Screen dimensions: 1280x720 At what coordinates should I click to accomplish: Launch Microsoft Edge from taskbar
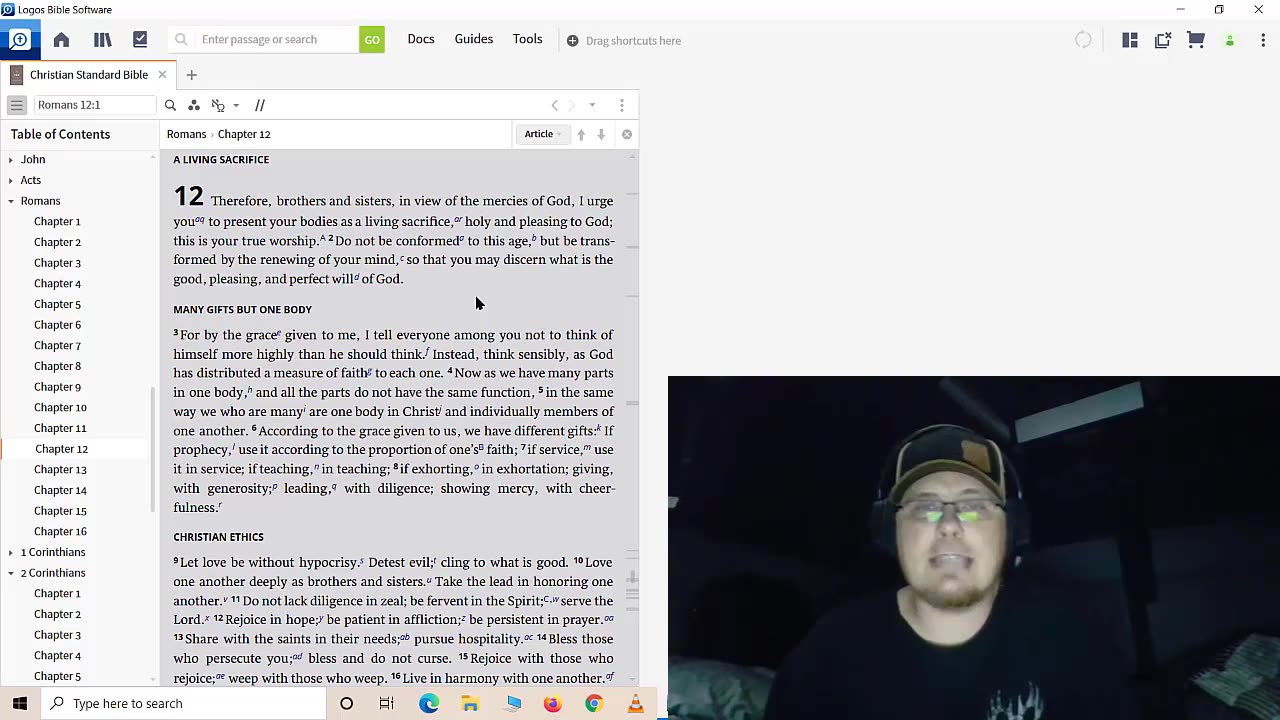429,704
